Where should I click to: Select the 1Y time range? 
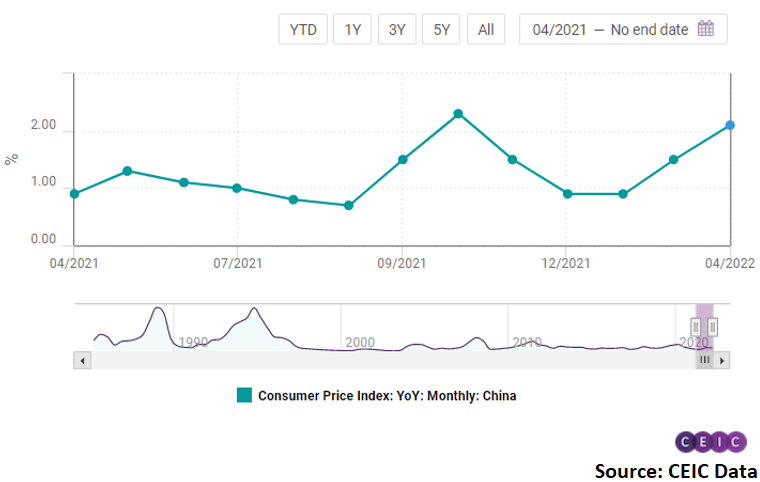coord(353,29)
